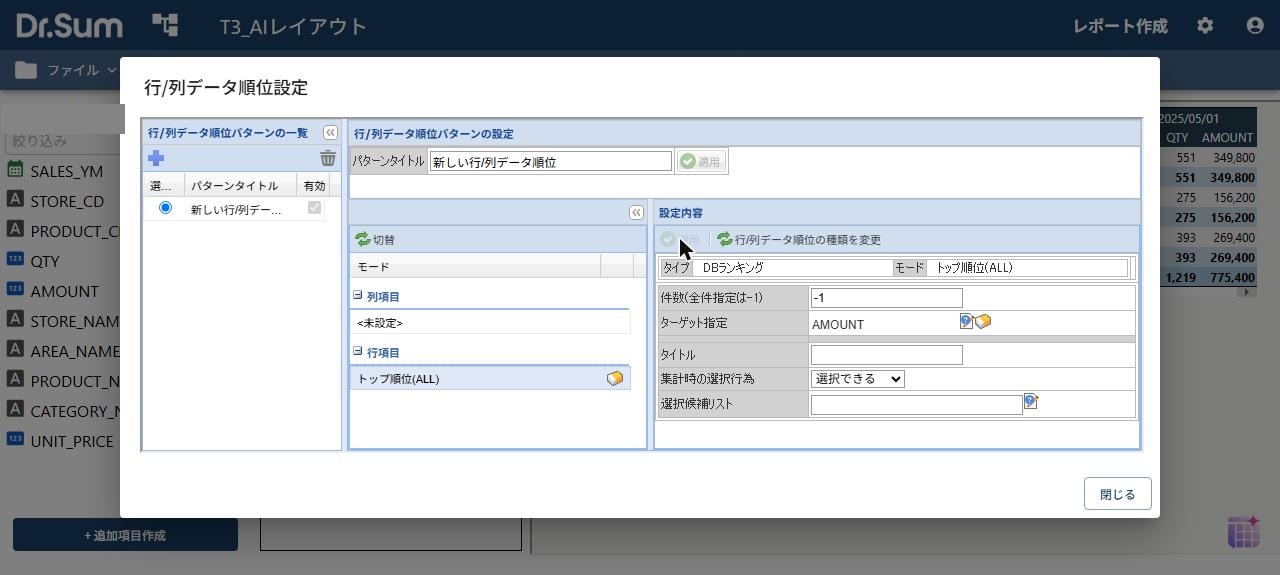Screen dimensions: 1280x575
Task: Click the hierarchy layout icon in header
Action: (x=165, y=25)
